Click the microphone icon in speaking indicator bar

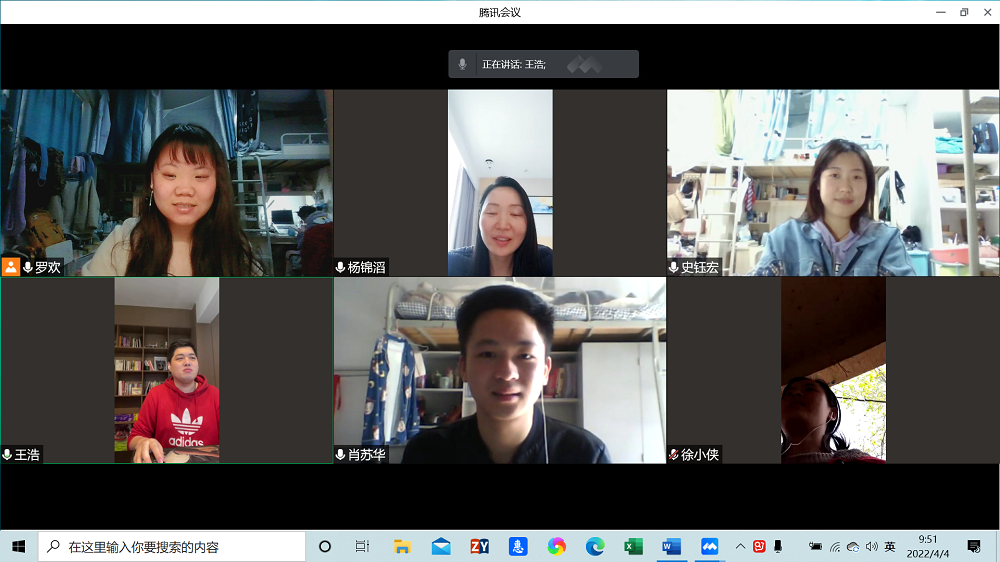(x=462, y=64)
